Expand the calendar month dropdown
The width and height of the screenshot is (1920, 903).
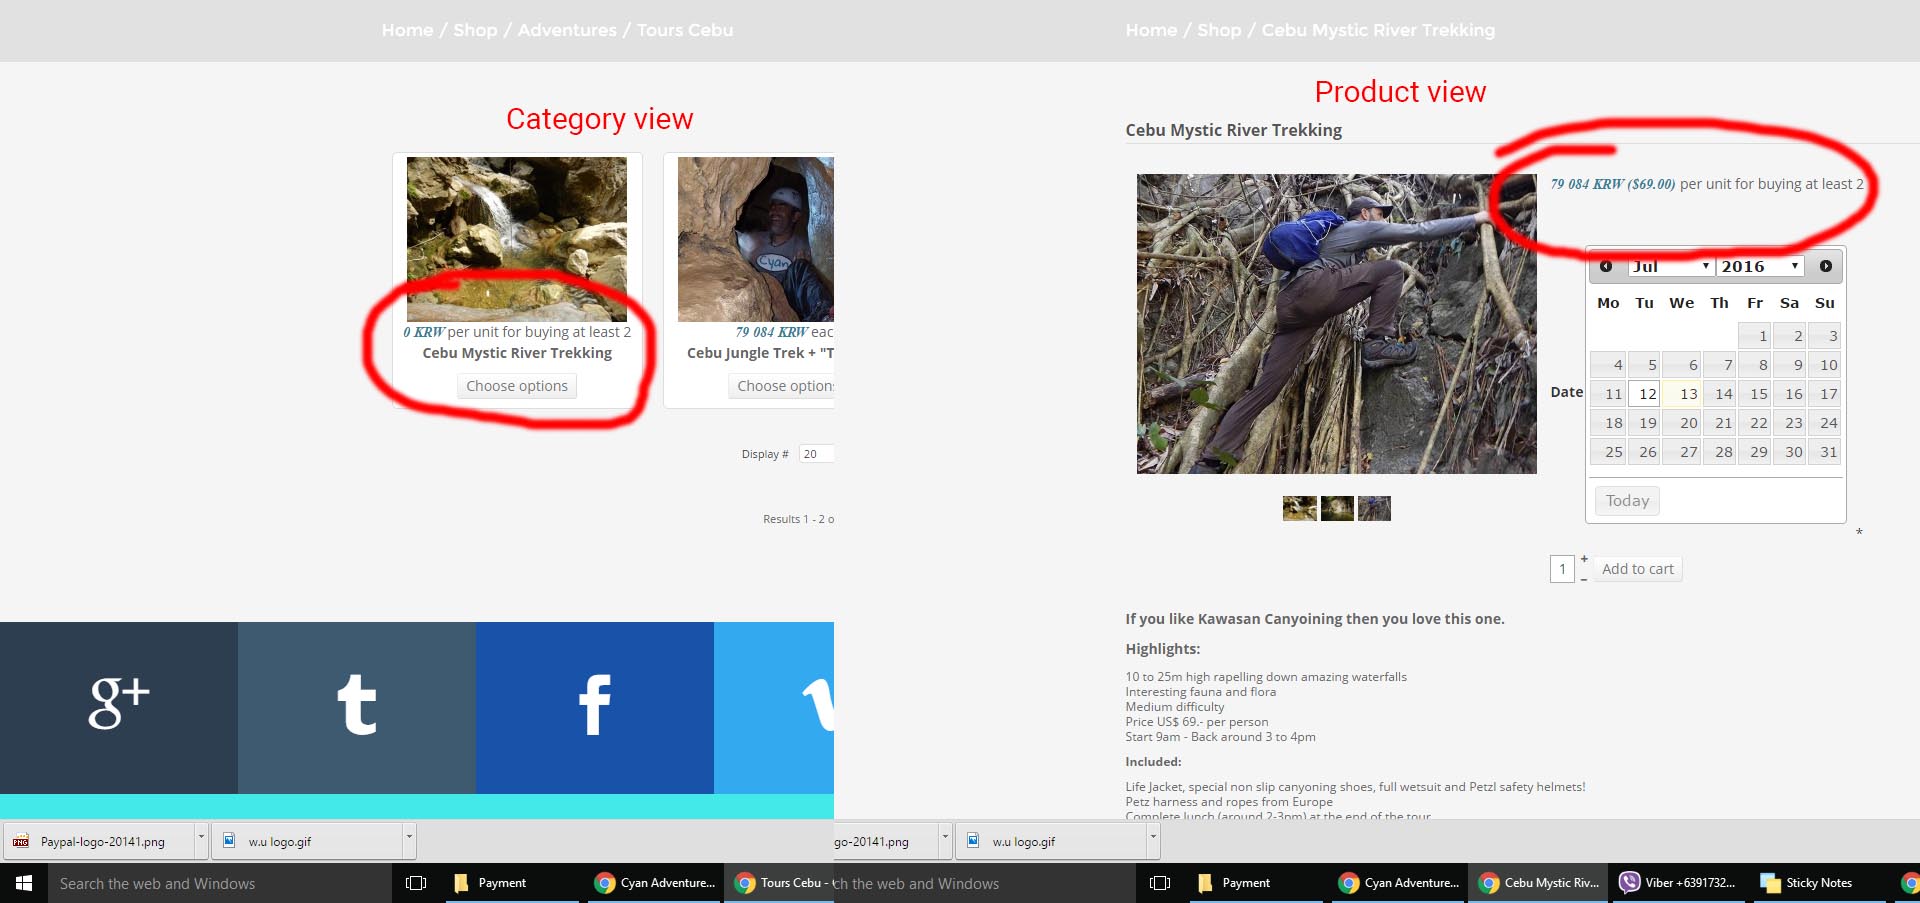coord(1671,266)
